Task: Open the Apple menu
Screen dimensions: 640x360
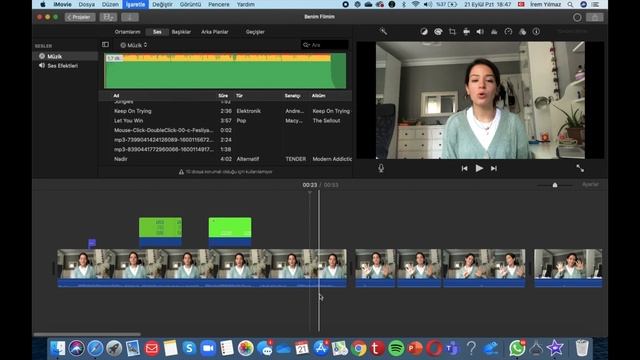Action: coord(42,4)
